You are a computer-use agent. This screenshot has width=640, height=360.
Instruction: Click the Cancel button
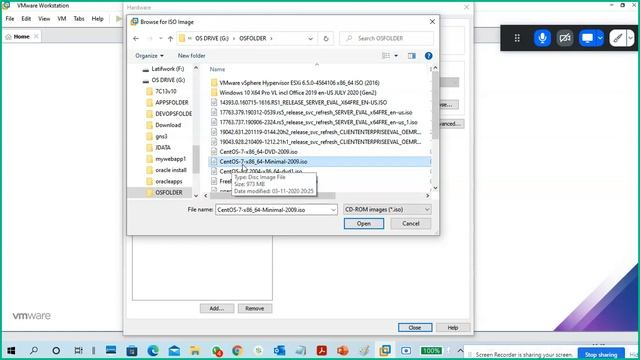pyautogui.click(x=411, y=224)
